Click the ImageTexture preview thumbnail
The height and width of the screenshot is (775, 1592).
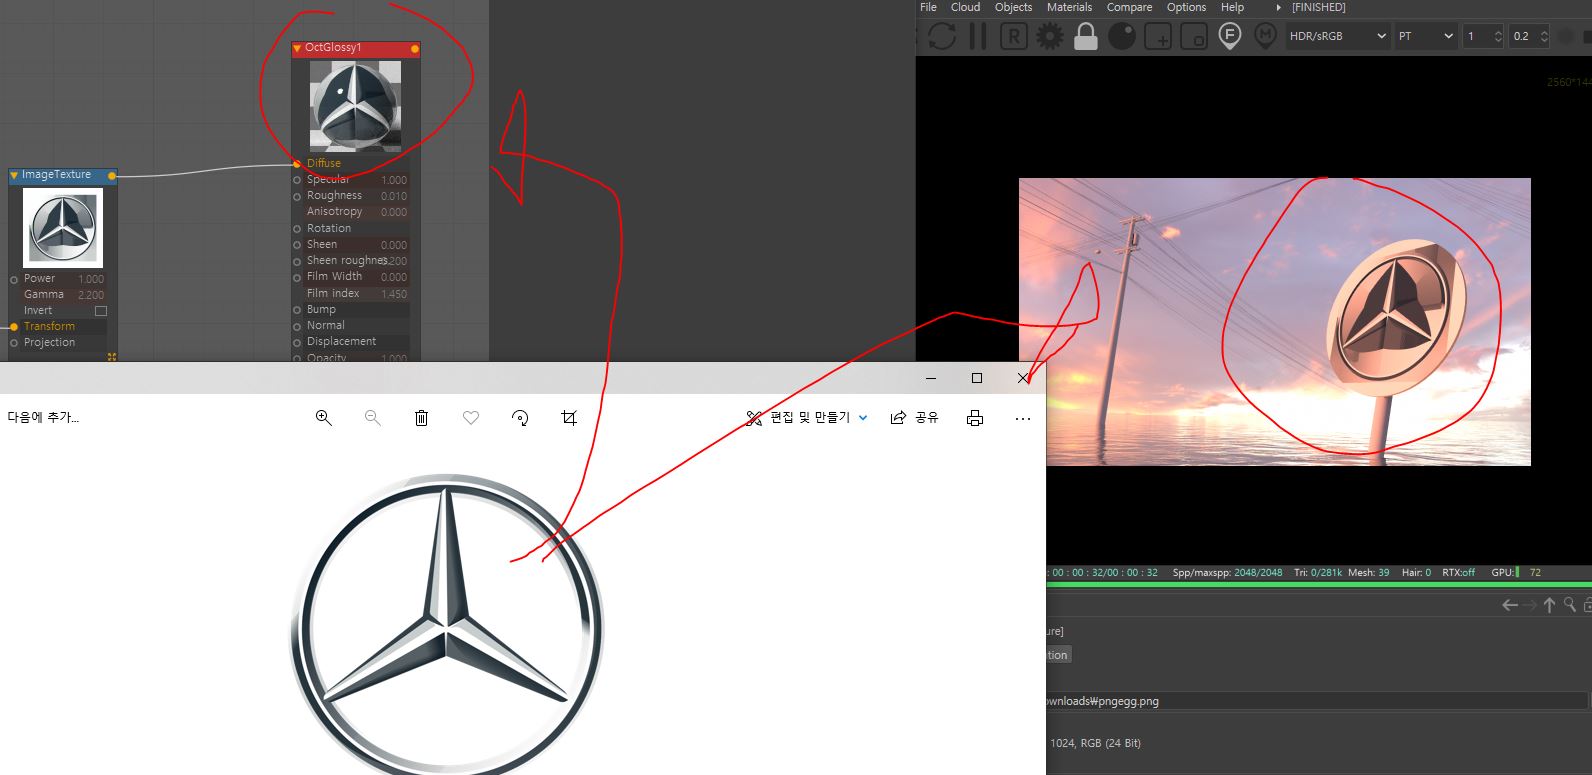click(x=63, y=228)
